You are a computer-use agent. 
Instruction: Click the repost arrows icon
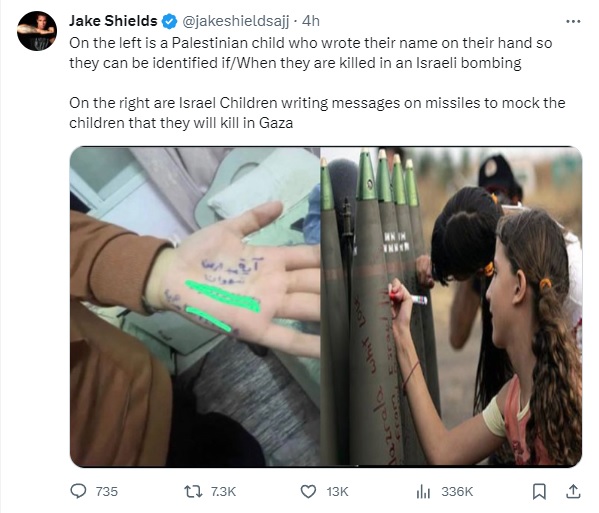point(193,491)
